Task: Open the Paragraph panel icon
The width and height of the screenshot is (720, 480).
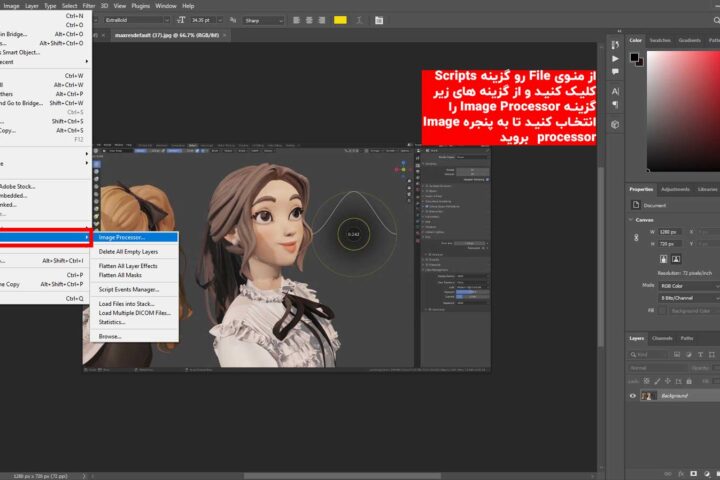Action: 615,105
